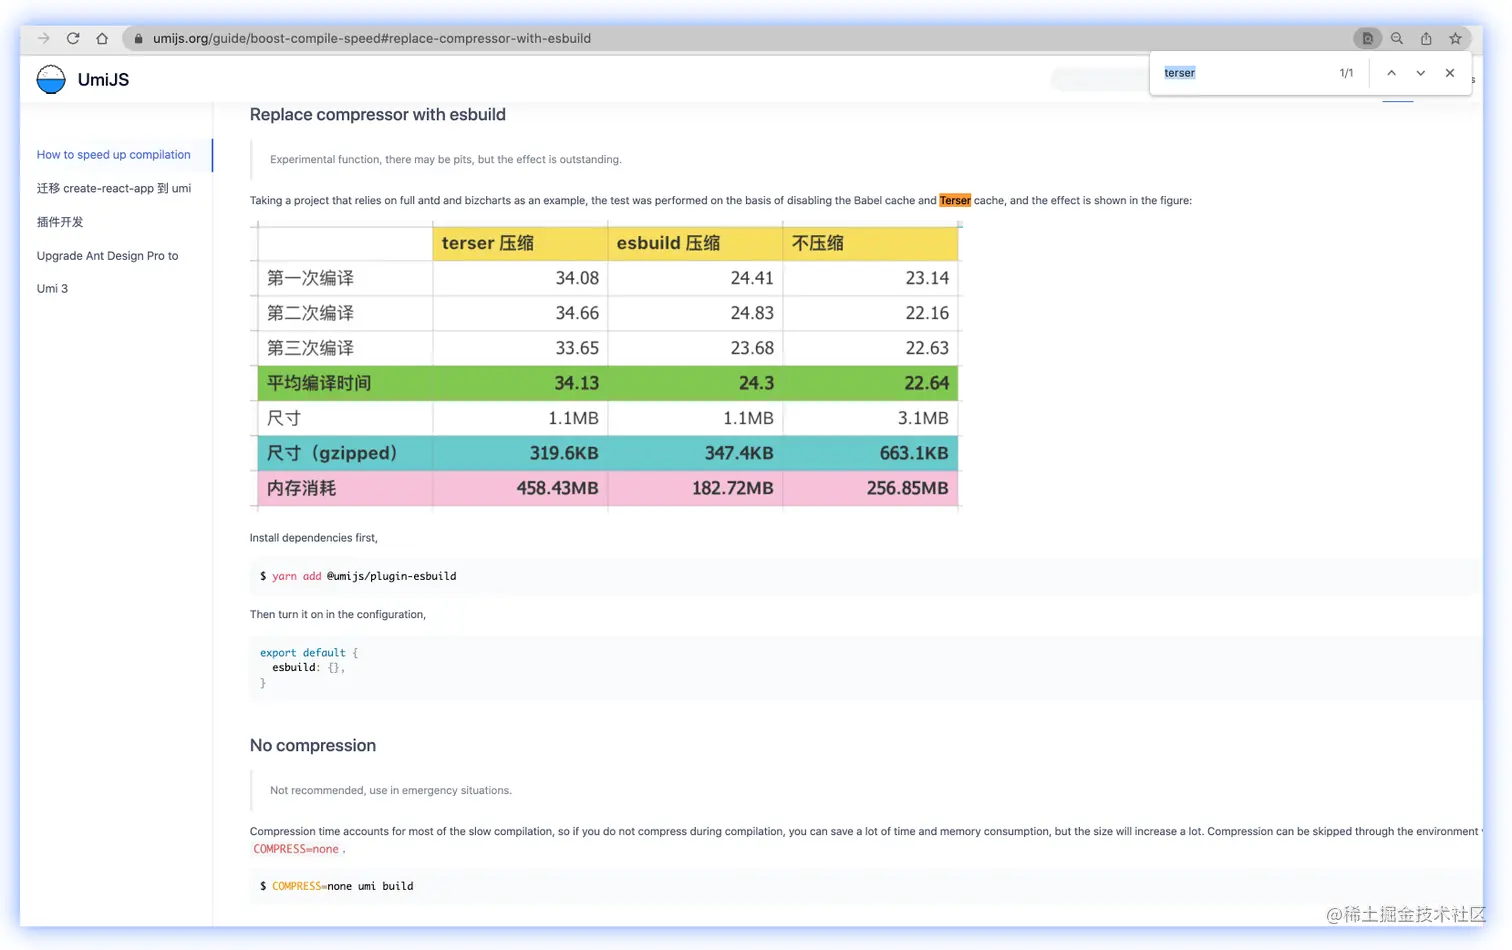Jump to the next find match
This screenshot has width=1512, height=950.
click(1420, 73)
